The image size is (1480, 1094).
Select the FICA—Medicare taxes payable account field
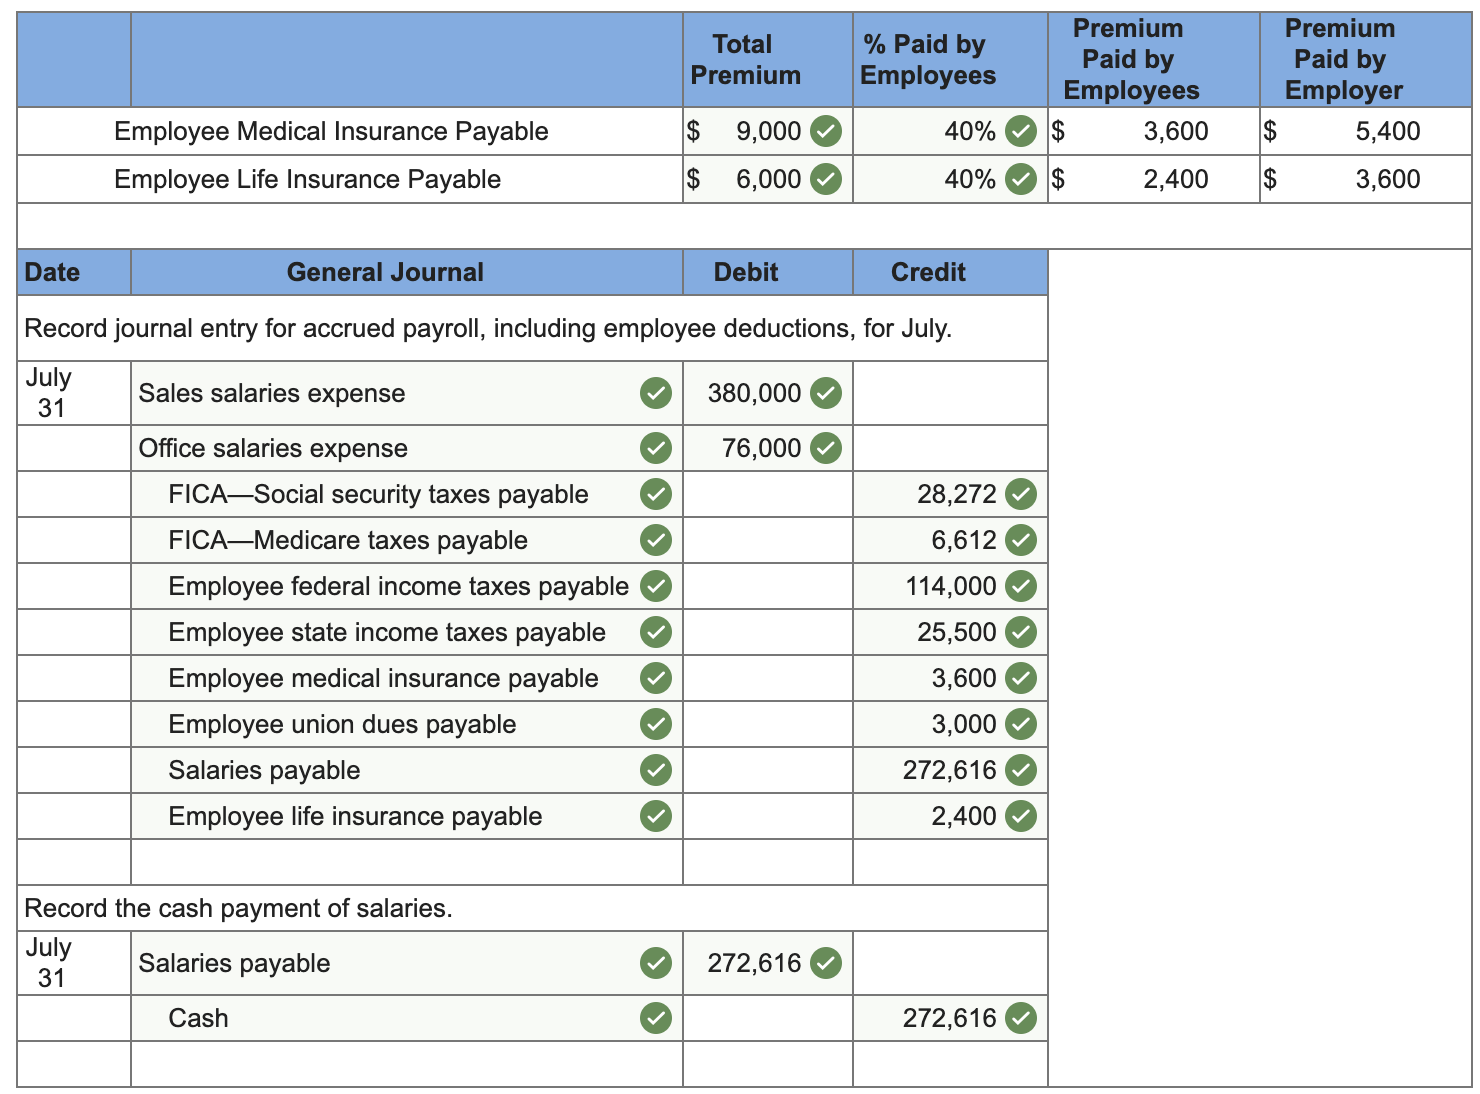[x=407, y=540]
